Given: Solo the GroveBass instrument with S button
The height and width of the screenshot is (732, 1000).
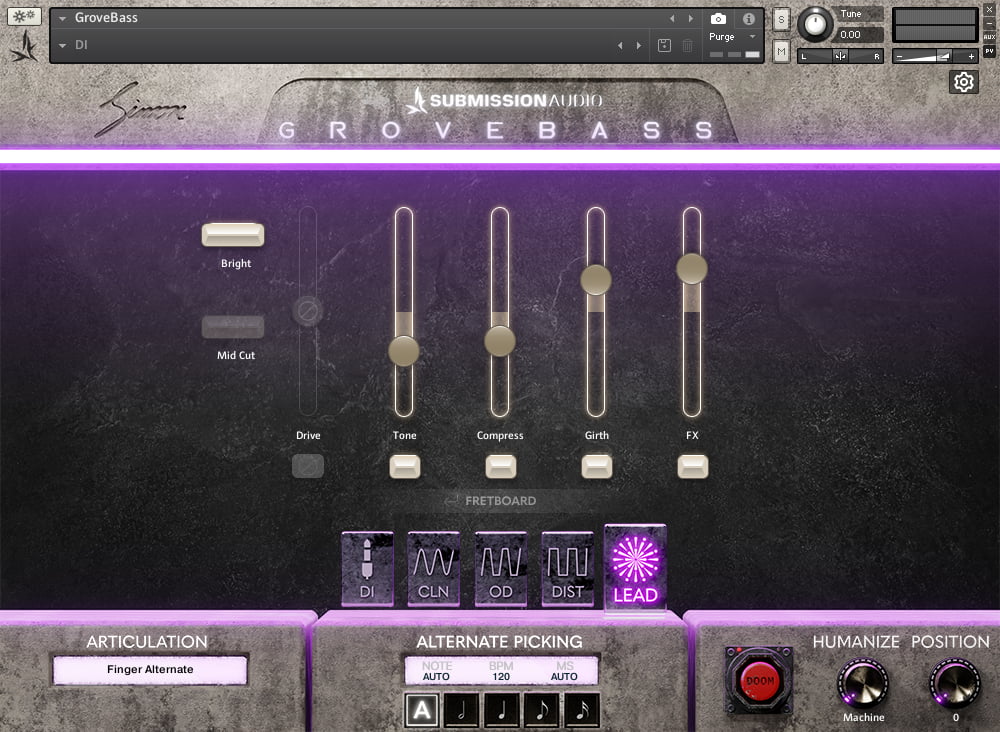Looking at the screenshot, I should click(x=779, y=19).
